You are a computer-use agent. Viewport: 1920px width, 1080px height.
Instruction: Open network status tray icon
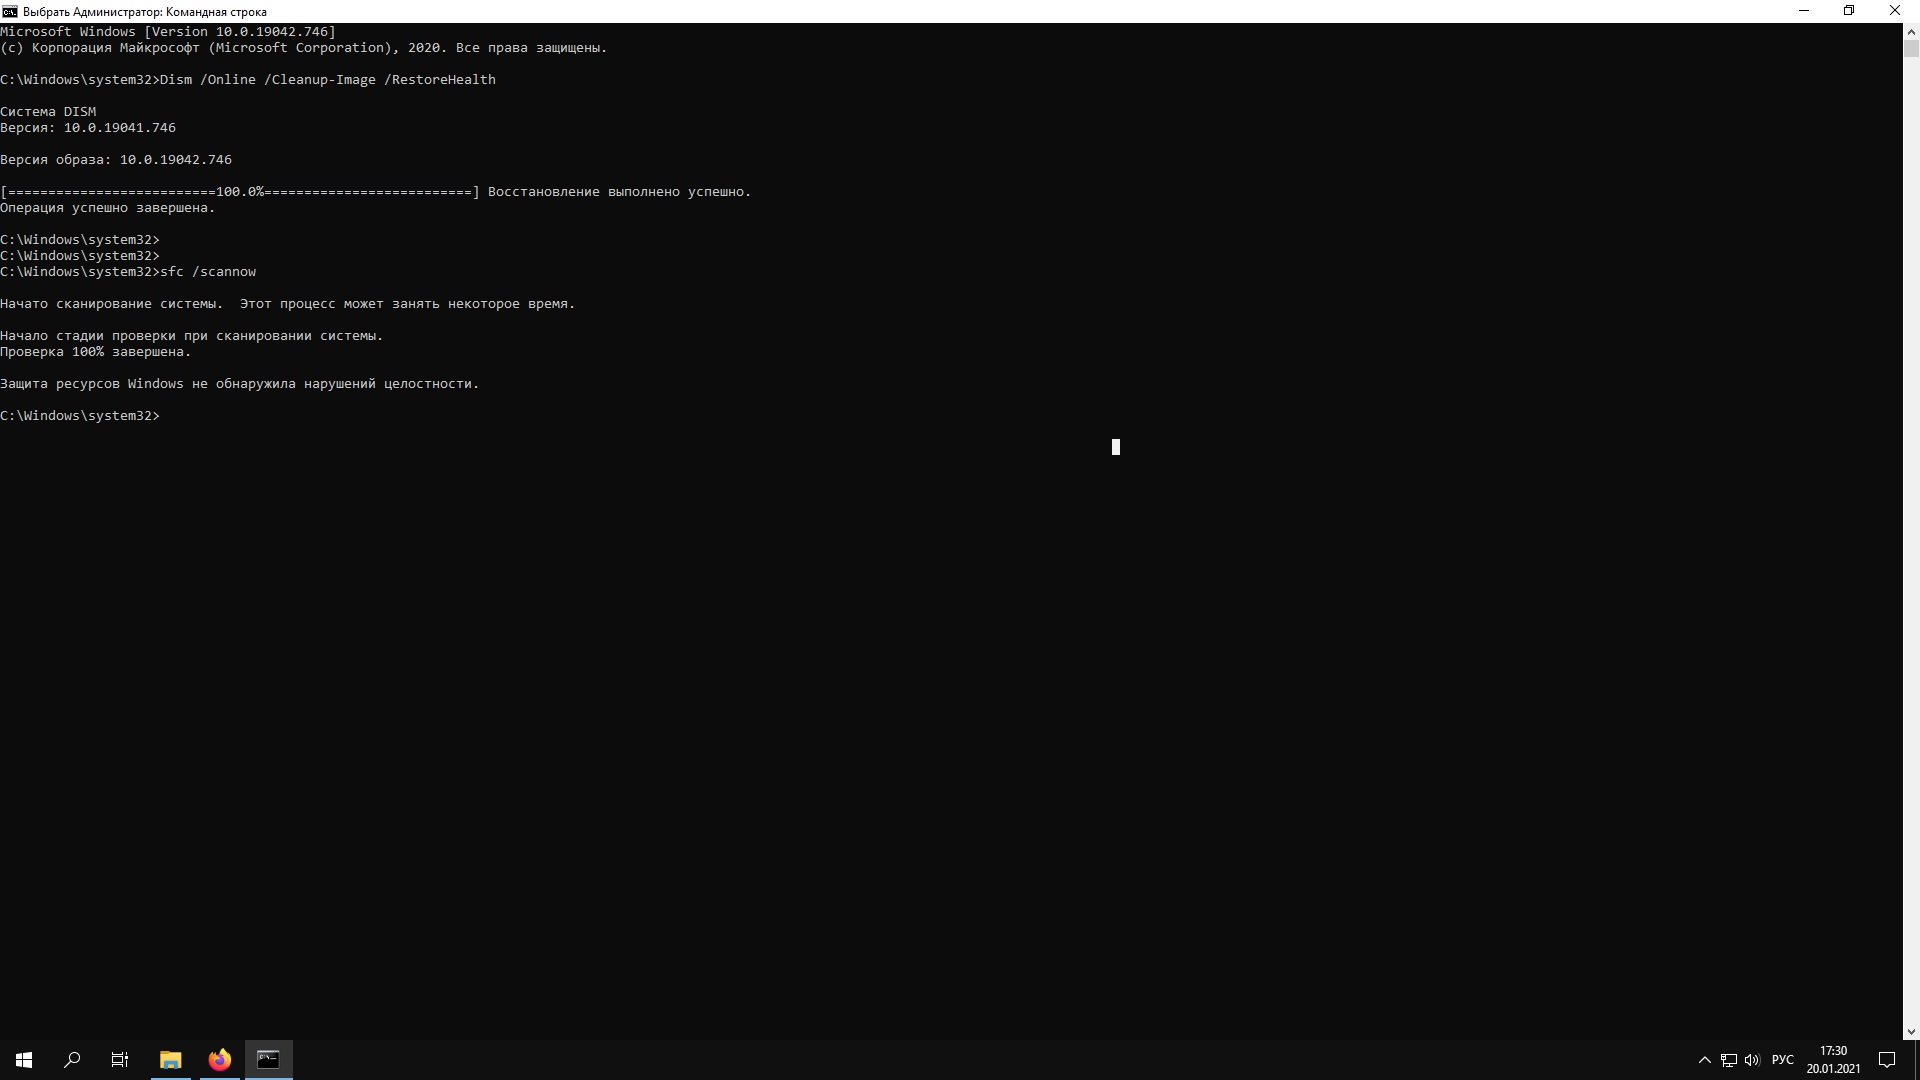[x=1729, y=1060]
